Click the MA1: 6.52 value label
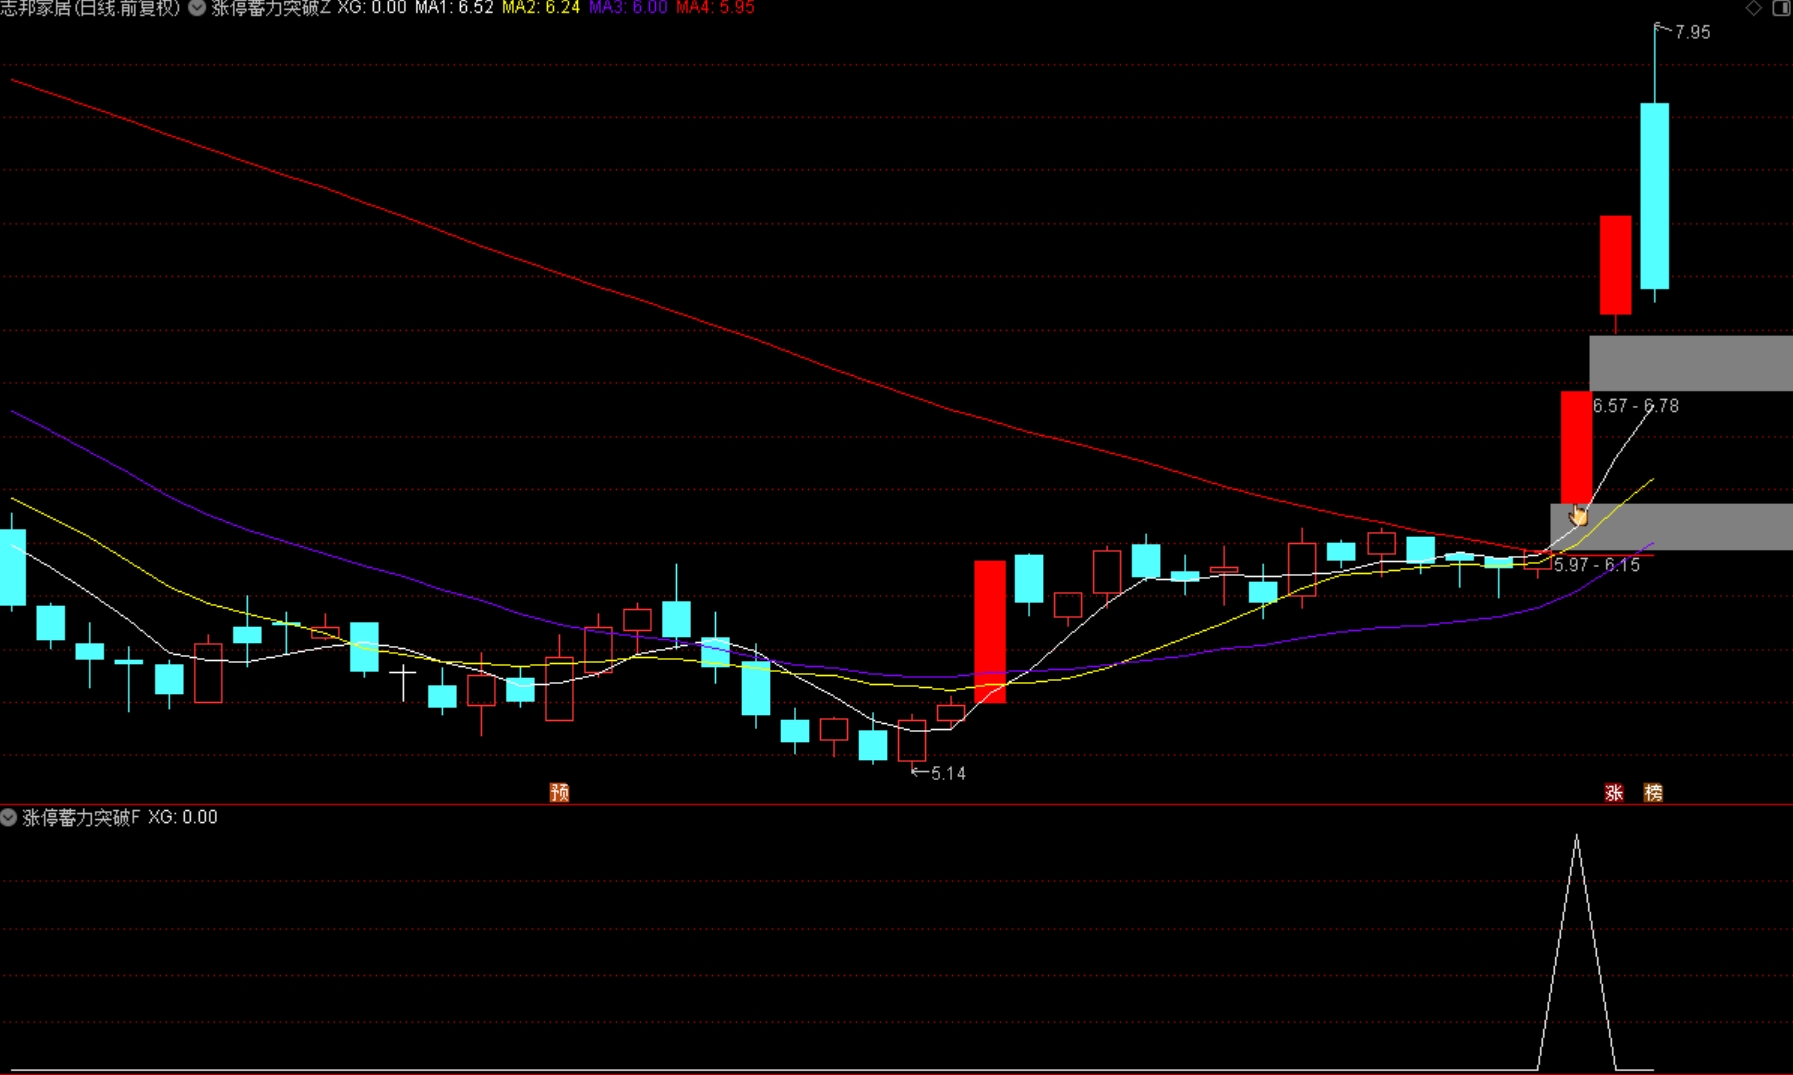 [x=454, y=8]
